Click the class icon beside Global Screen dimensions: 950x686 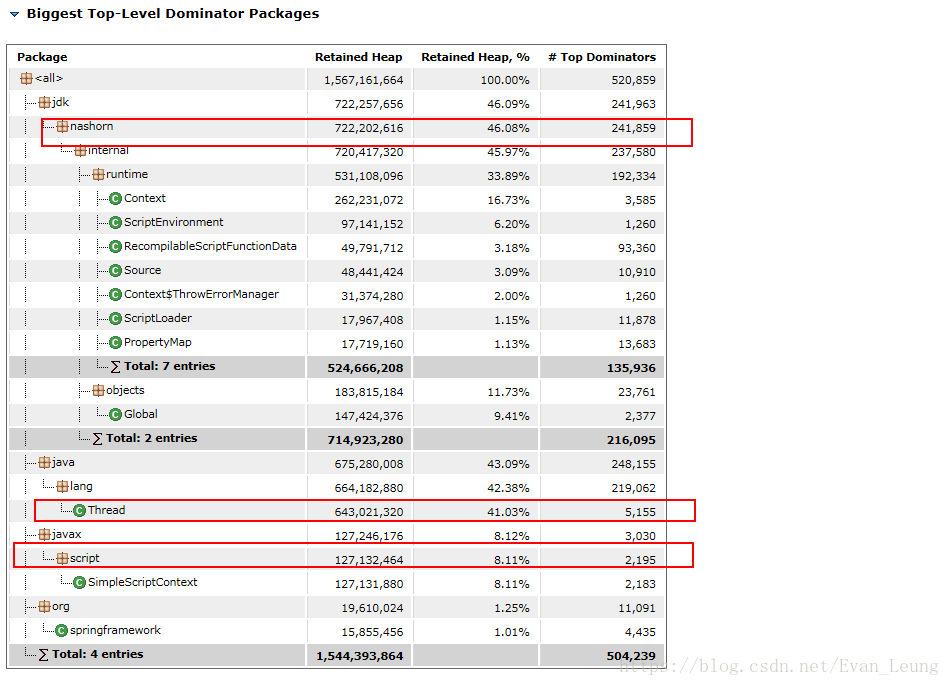click(x=116, y=415)
